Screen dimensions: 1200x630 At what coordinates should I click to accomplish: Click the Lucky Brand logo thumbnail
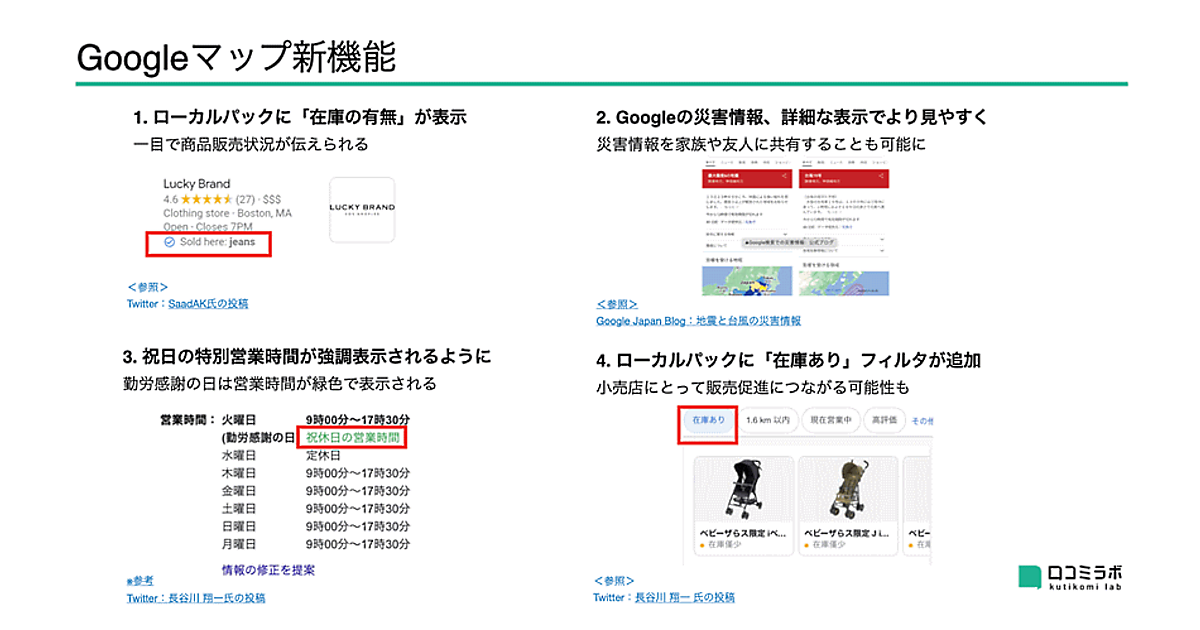tap(362, 209)
